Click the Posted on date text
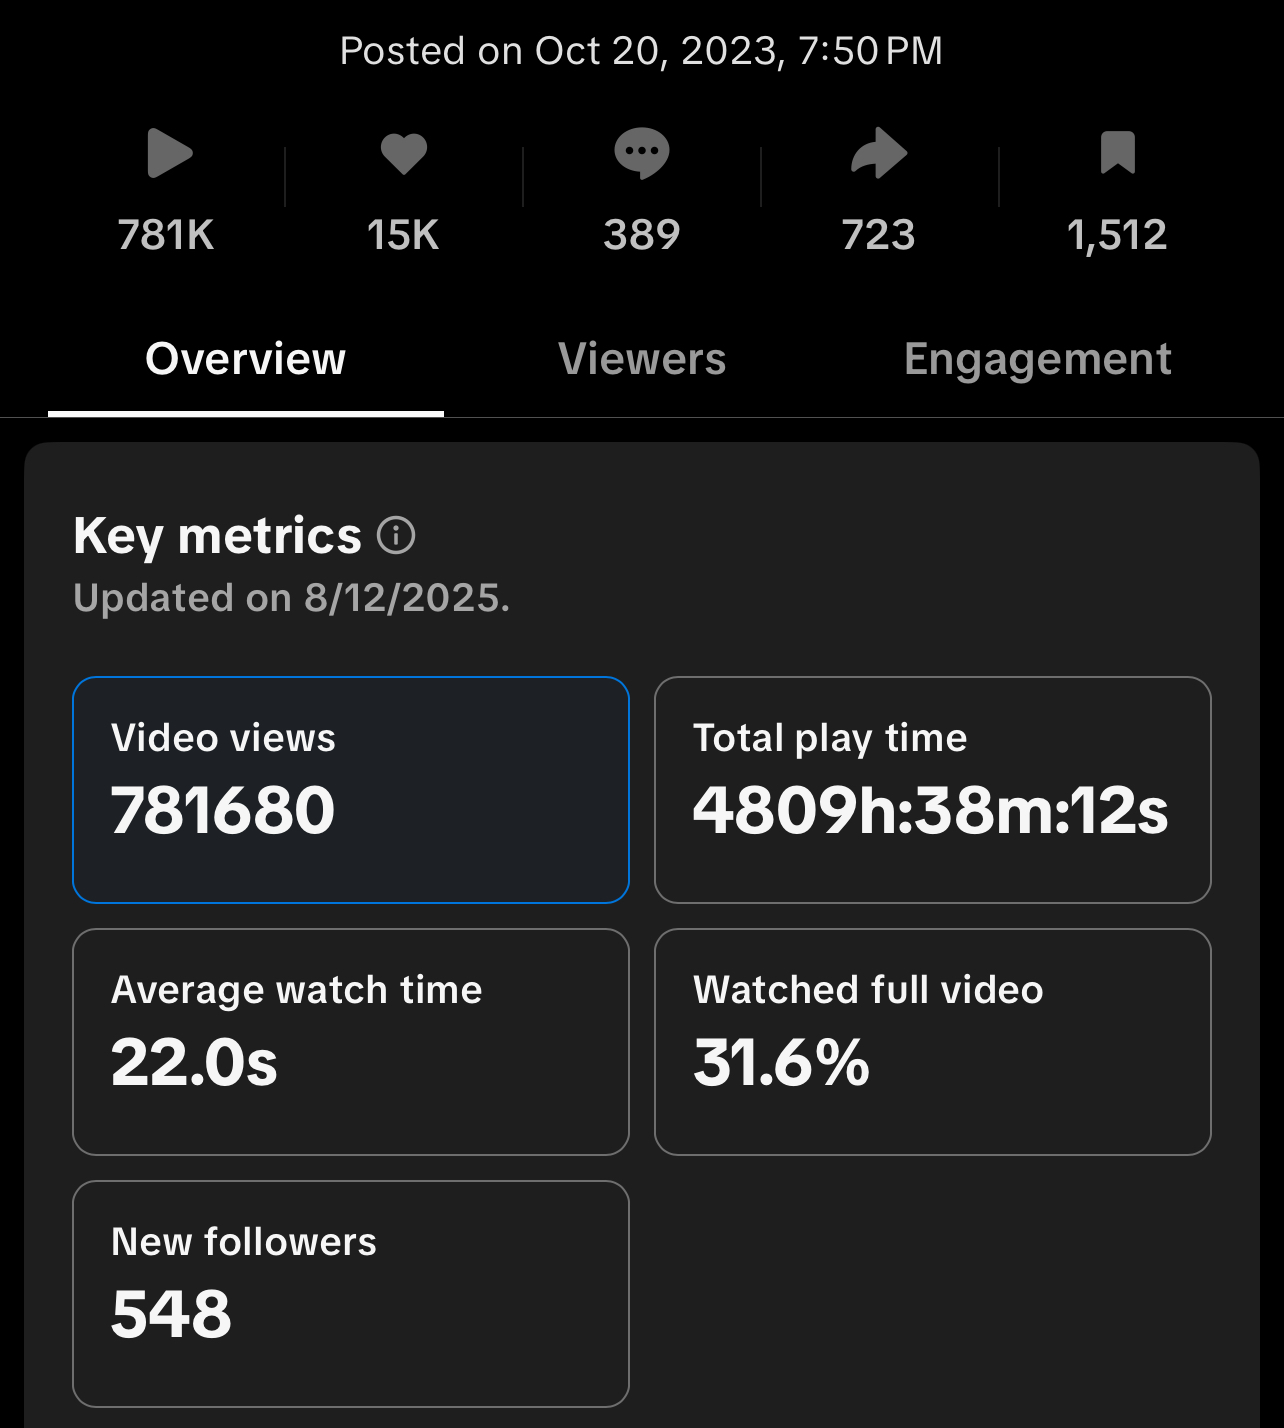This screenshot has height=1428, width=1284. (641, 51)
